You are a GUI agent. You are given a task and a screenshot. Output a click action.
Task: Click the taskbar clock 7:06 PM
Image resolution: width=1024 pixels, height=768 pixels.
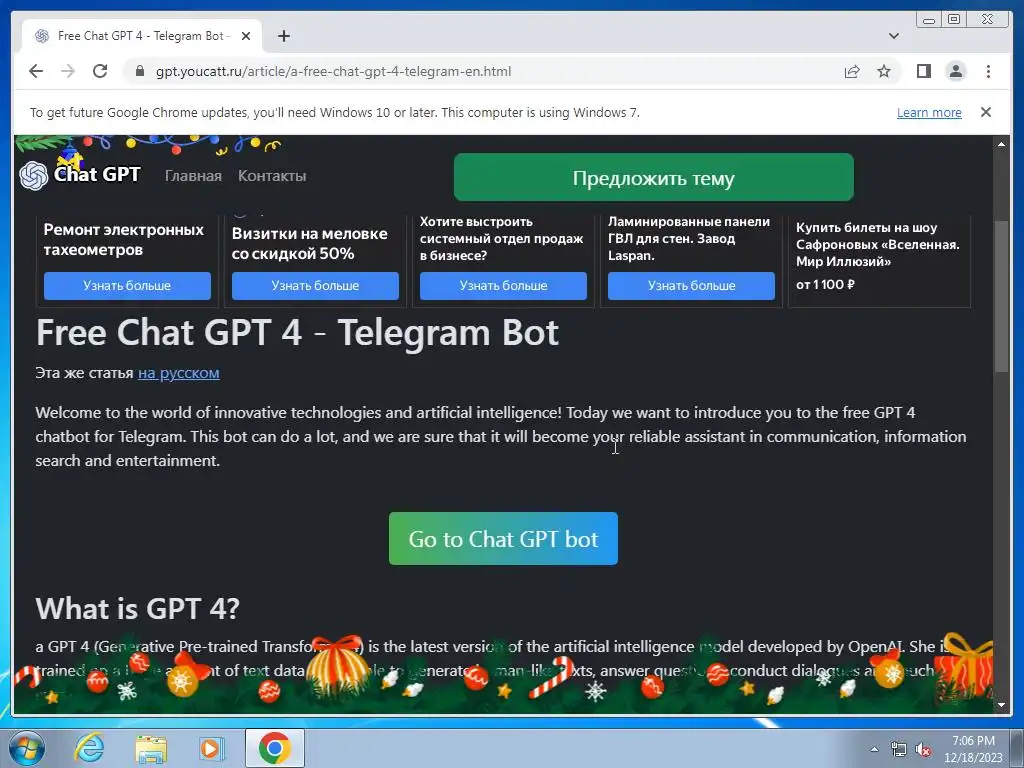click(x=973, y=741)
